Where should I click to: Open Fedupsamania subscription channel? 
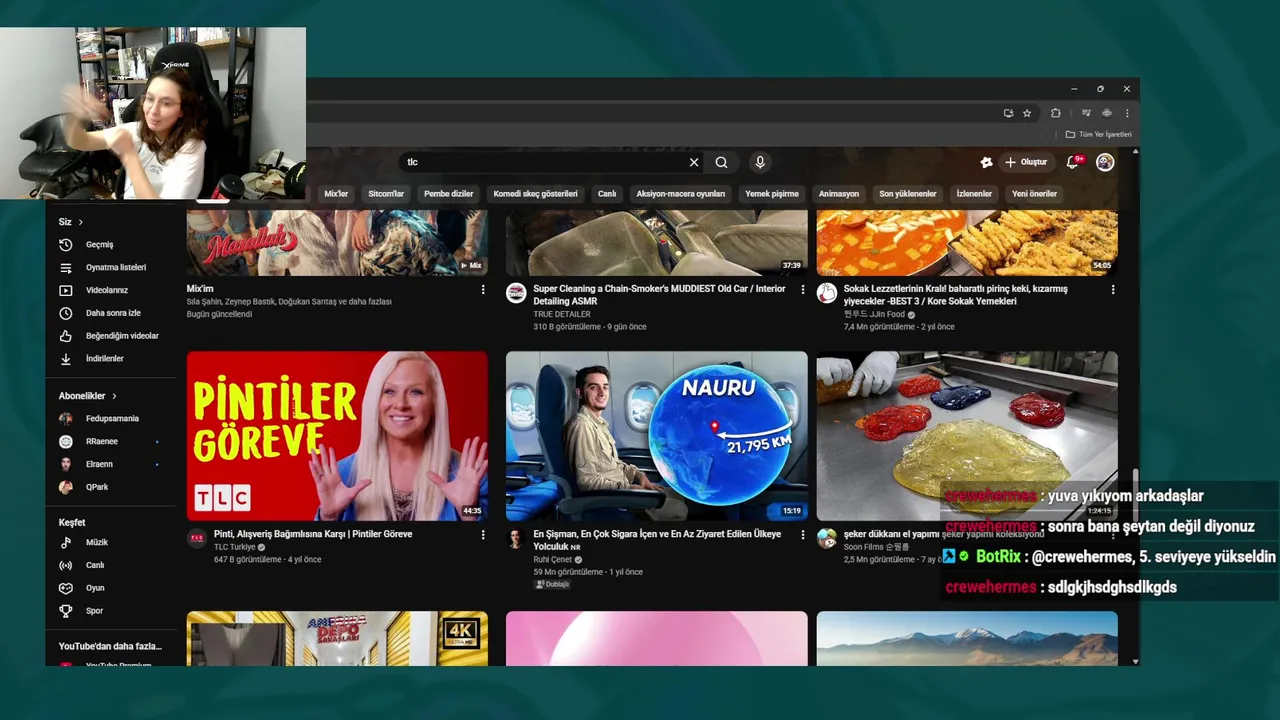pyautogui.click(x=112, y=419)
